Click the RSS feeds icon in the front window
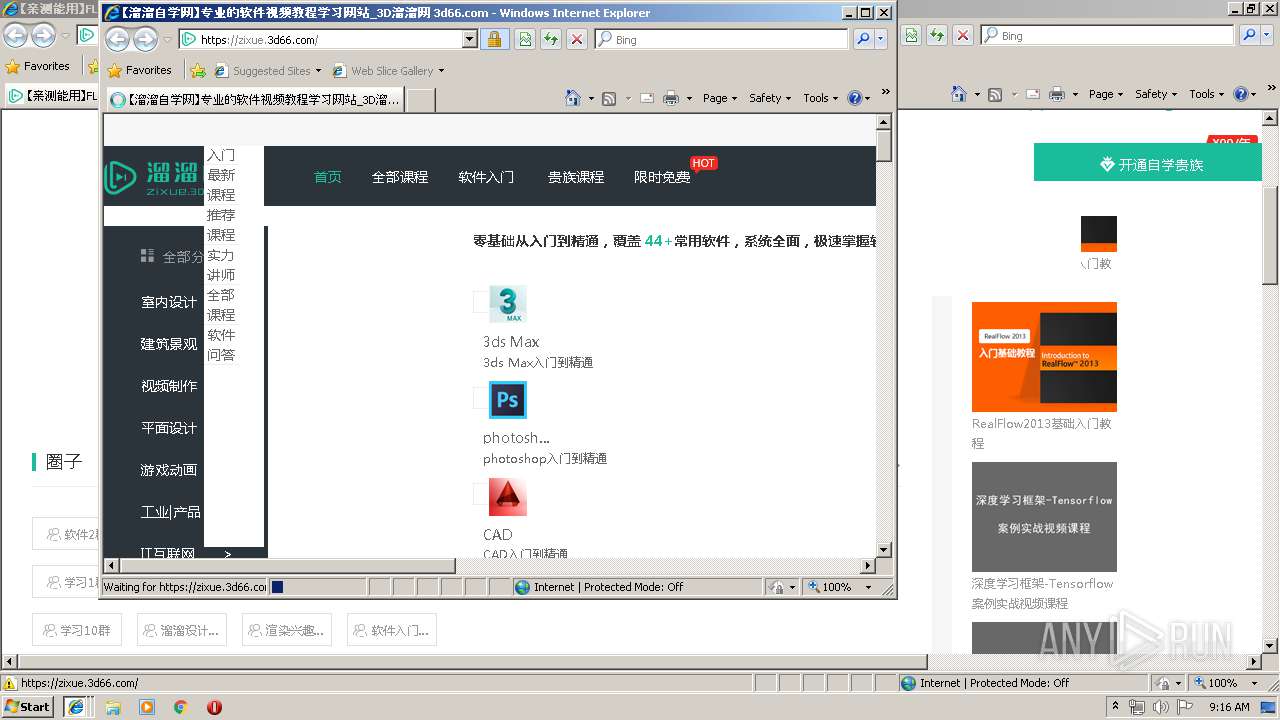1280x720 pixels. click(609, 98)
